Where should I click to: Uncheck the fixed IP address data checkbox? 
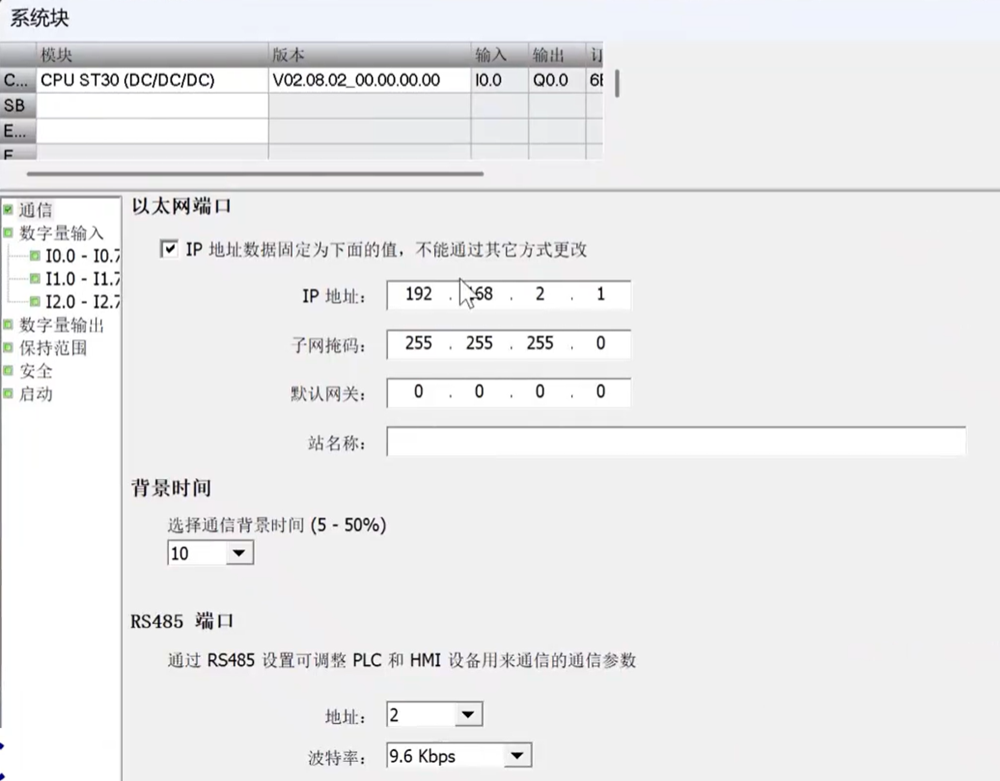[169, 249]
